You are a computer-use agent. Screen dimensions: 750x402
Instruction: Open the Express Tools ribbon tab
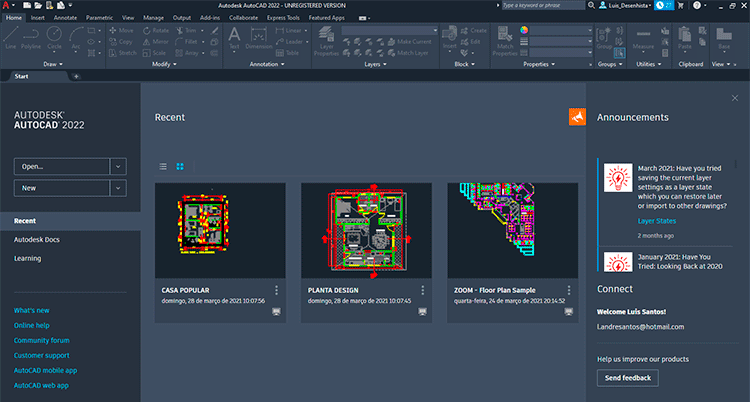(283, 18)
